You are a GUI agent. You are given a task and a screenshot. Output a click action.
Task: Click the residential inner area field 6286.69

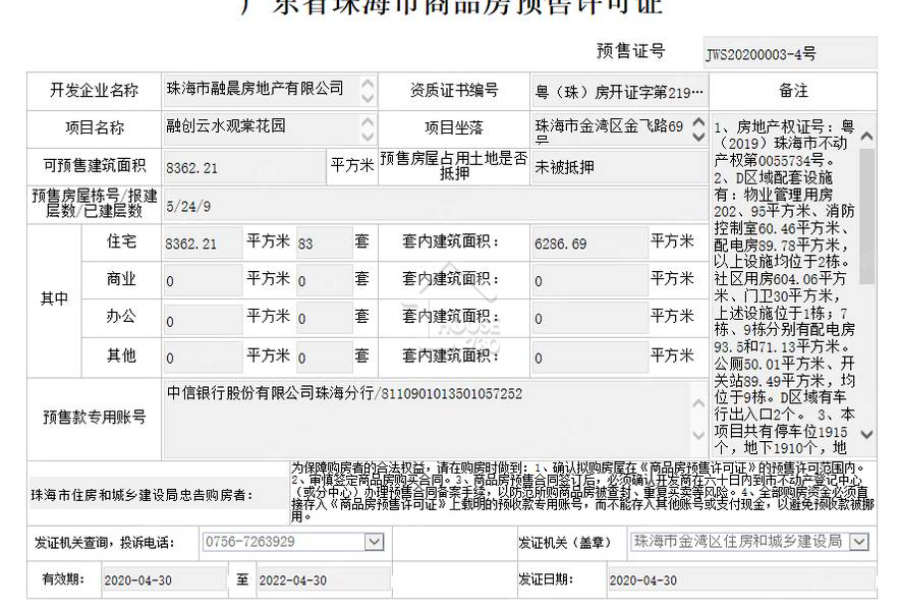tap(590, 243)
